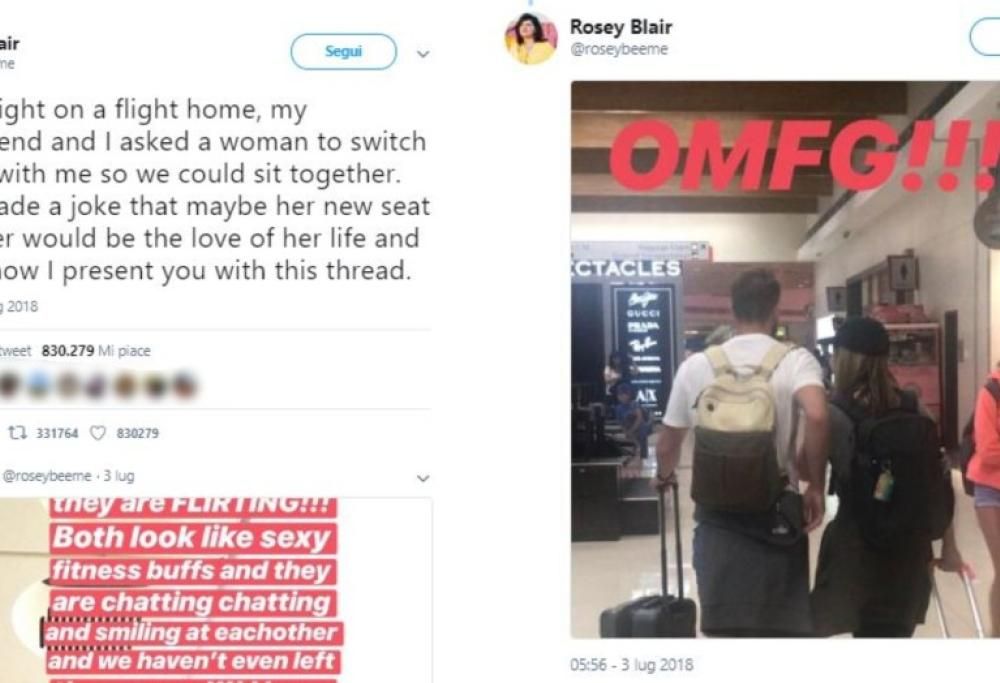This screenshot has width=1000, height=683.
Task: Click the Segui follow button
Action: coord(343,52)
